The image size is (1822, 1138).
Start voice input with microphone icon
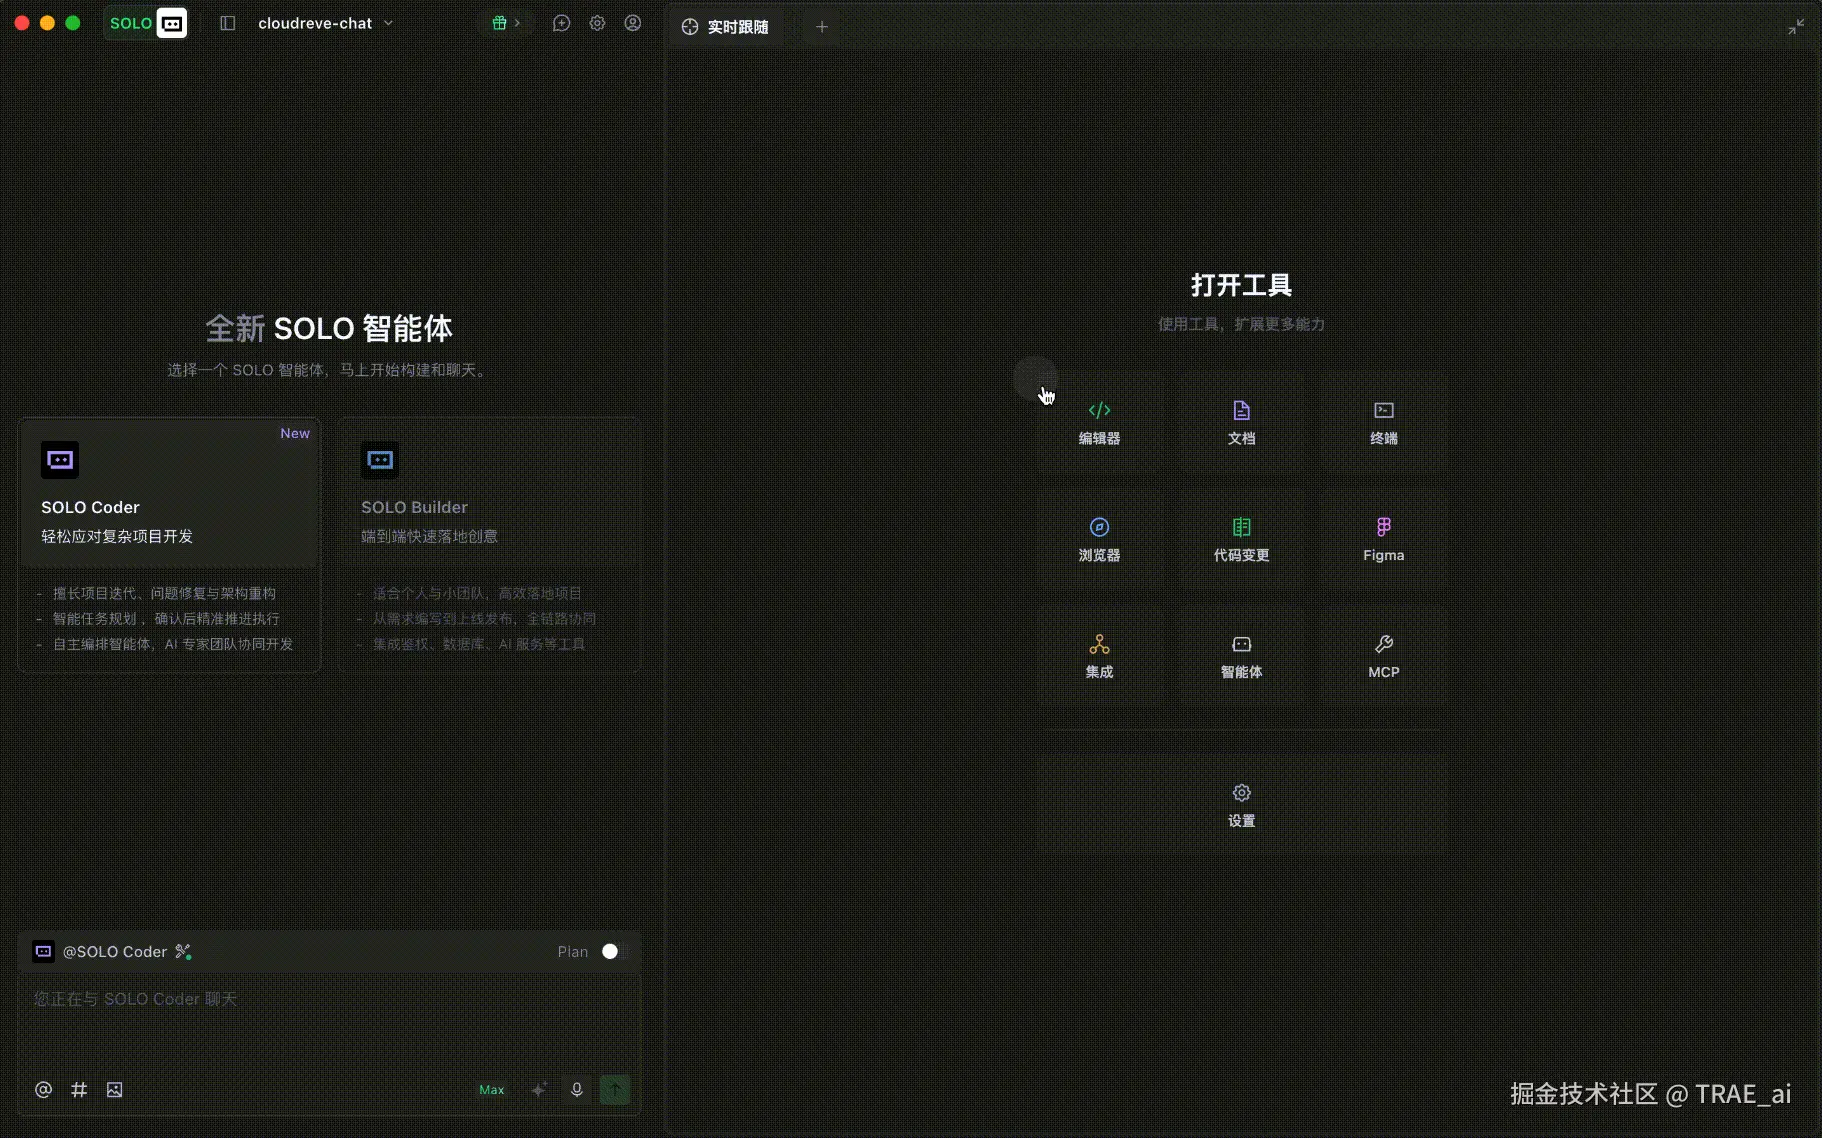[577, 1090]
